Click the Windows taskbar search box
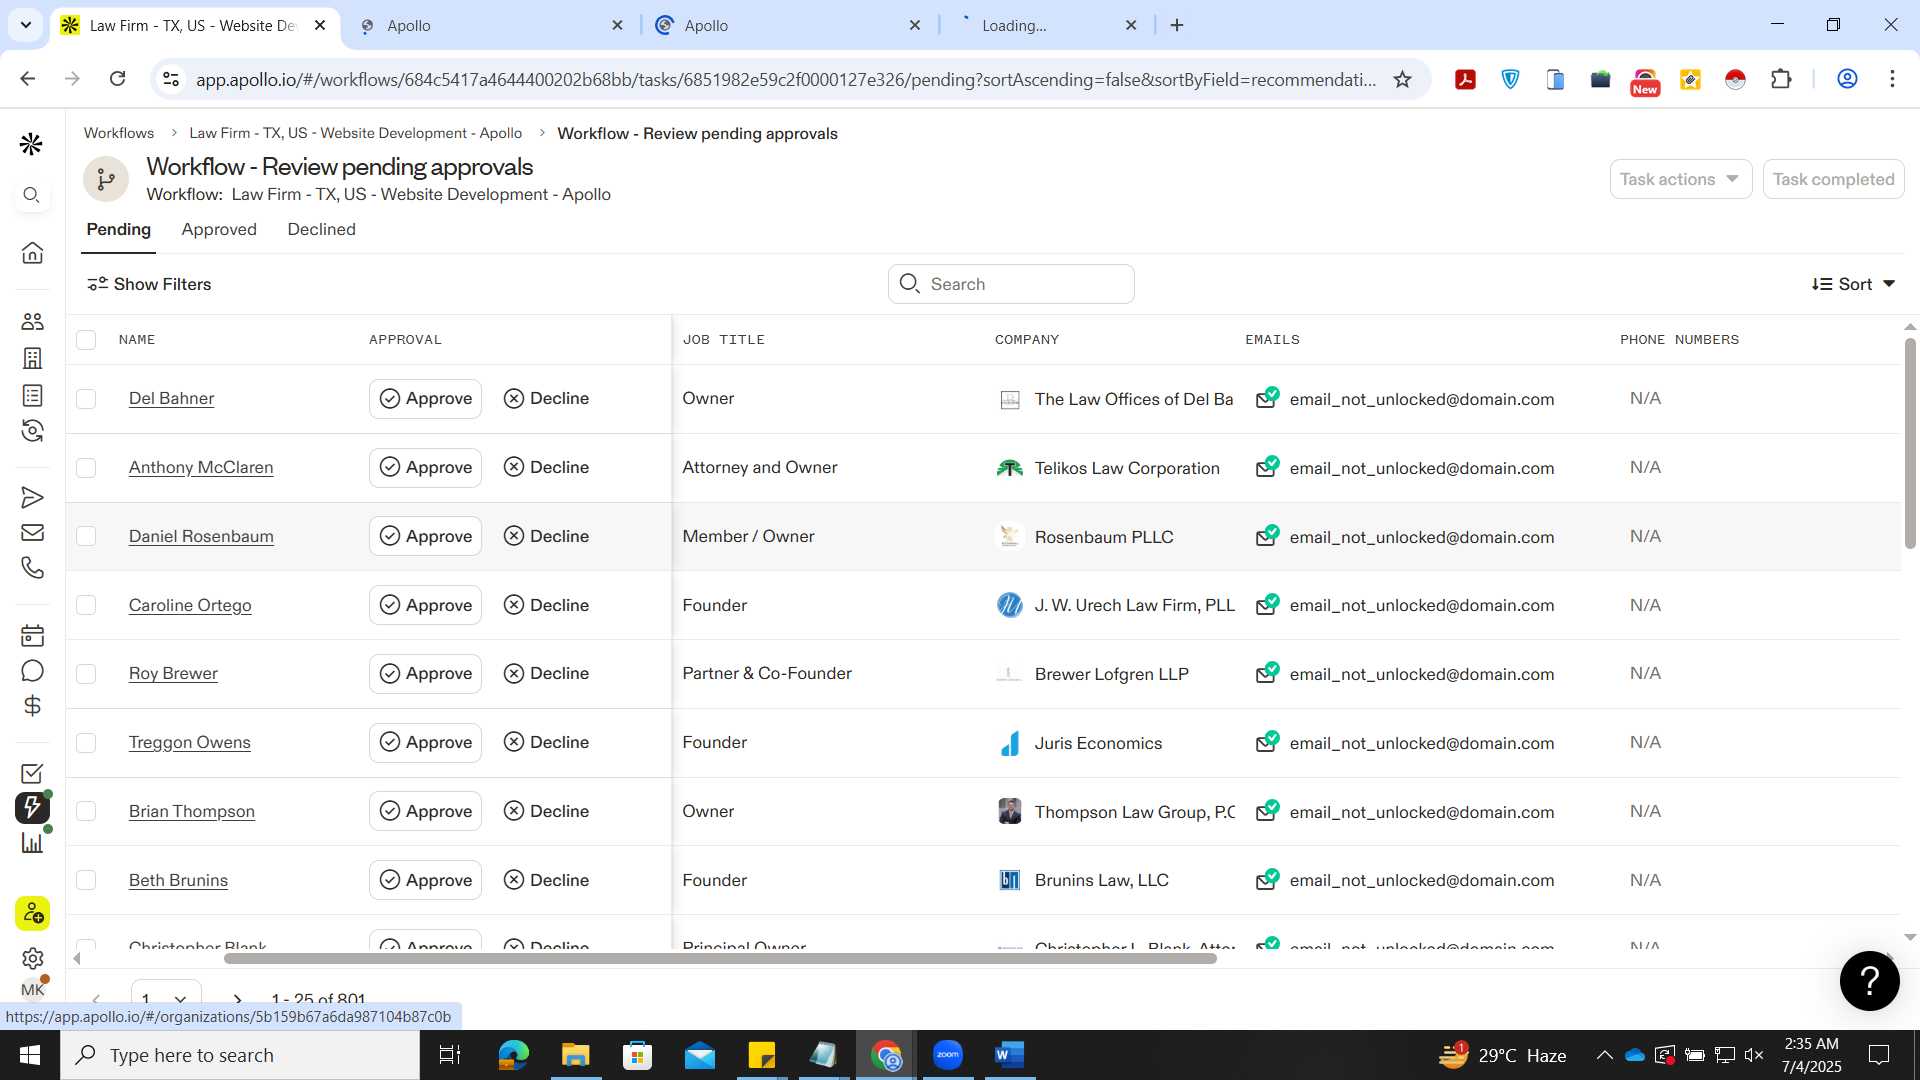 pos(240,1055)
